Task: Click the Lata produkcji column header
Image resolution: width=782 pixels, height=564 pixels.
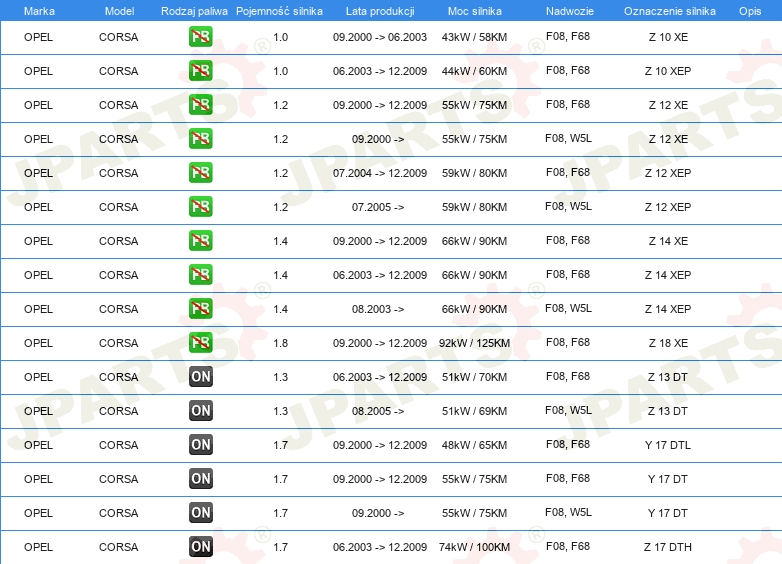Action: click(x=380, y=11)
